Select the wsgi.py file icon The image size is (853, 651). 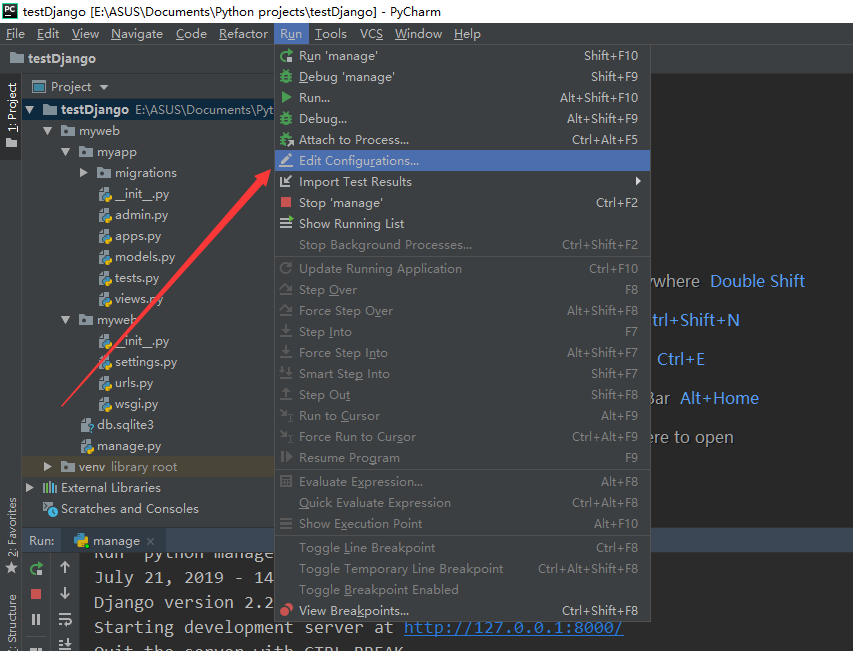pyautogui.click(x=105, y=405)
